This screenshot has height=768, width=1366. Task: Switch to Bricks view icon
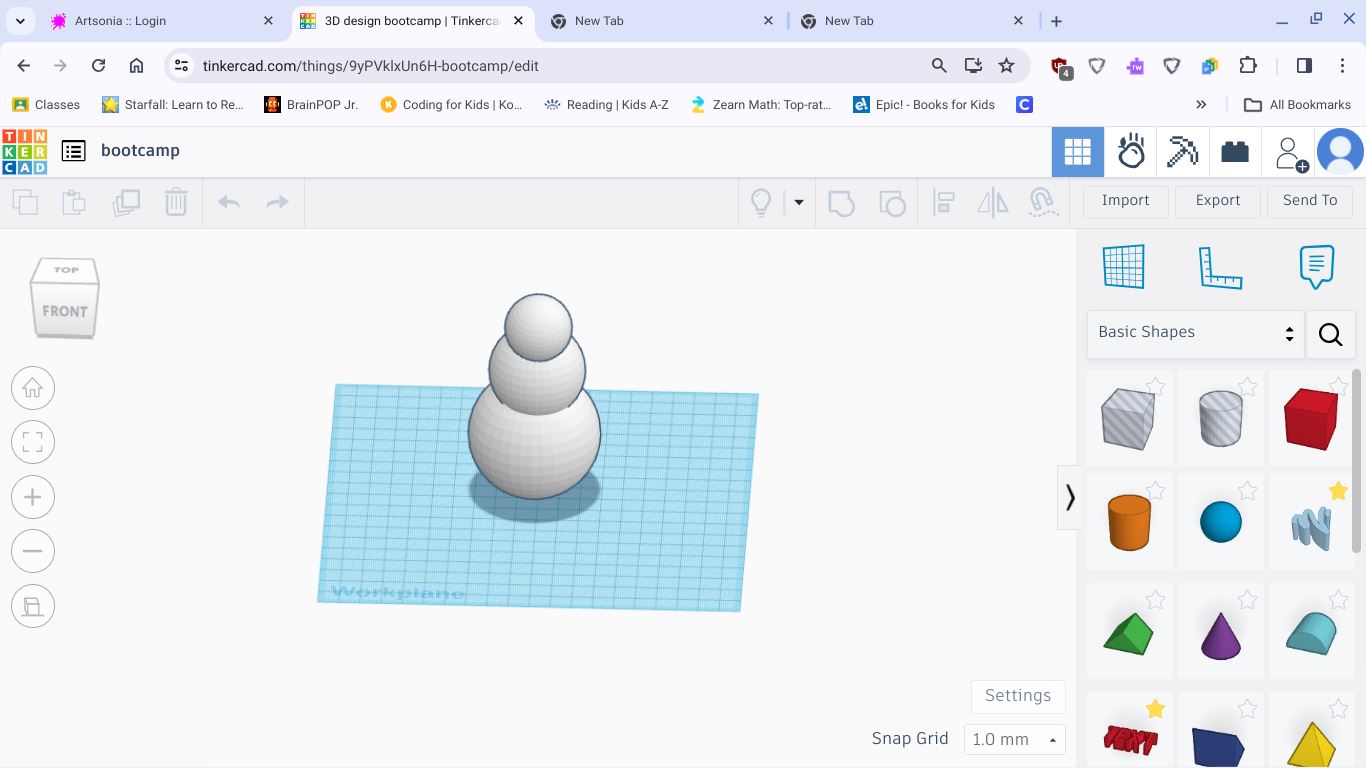coord(1235,152)
